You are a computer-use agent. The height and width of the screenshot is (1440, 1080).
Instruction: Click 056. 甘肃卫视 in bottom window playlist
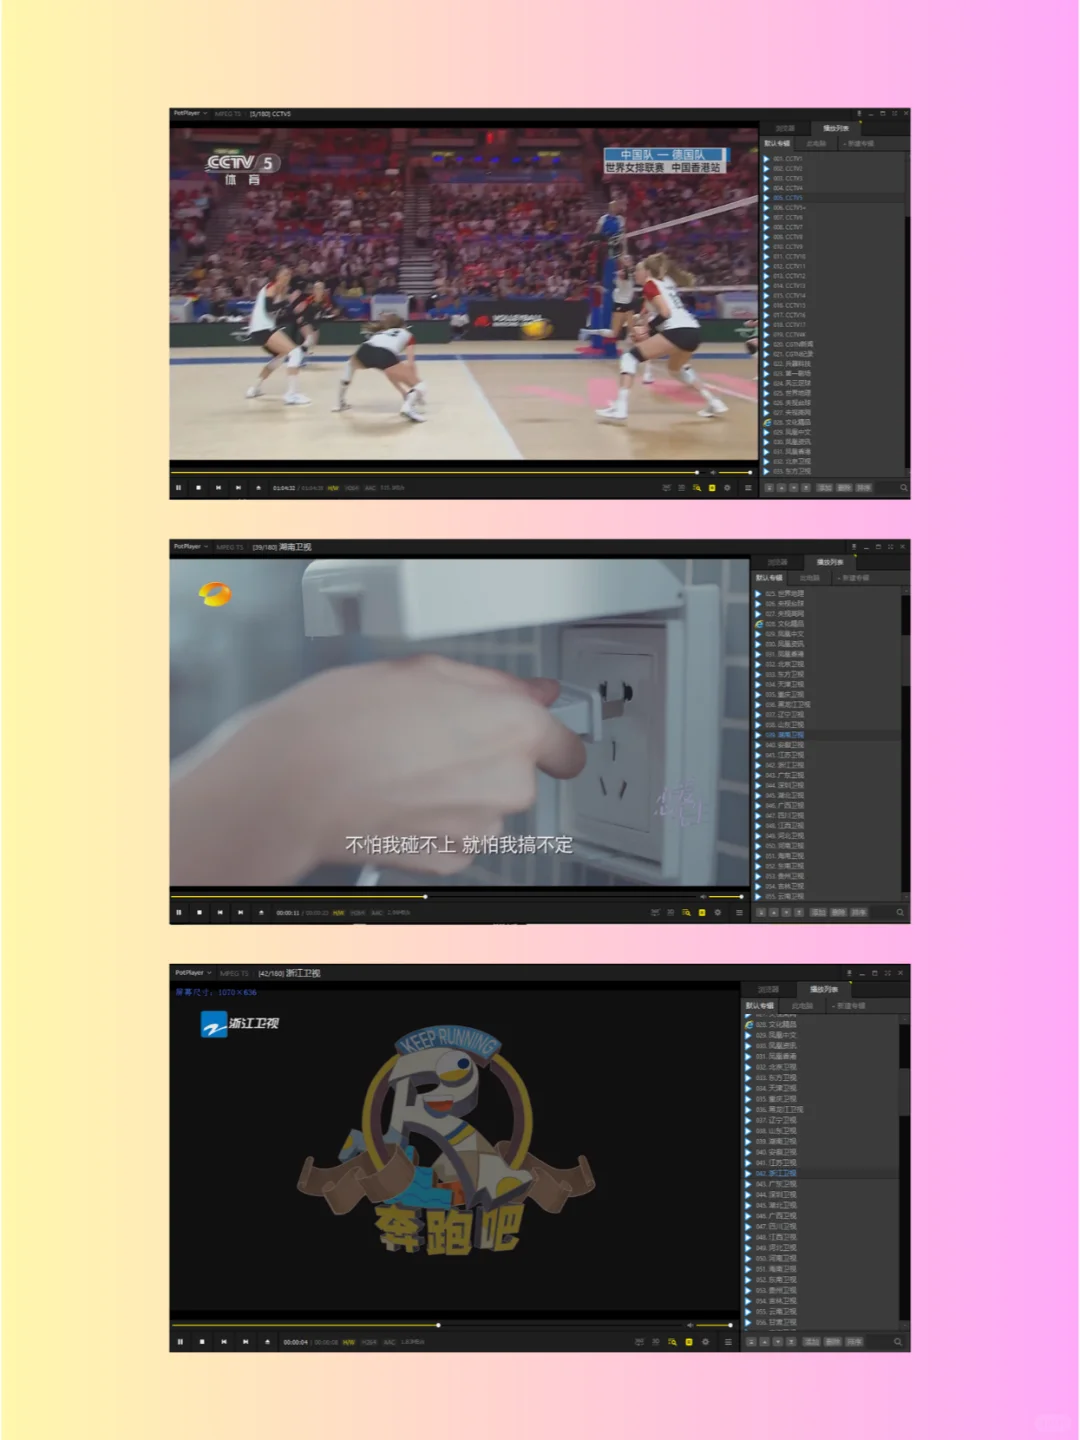click(820, 1322)
